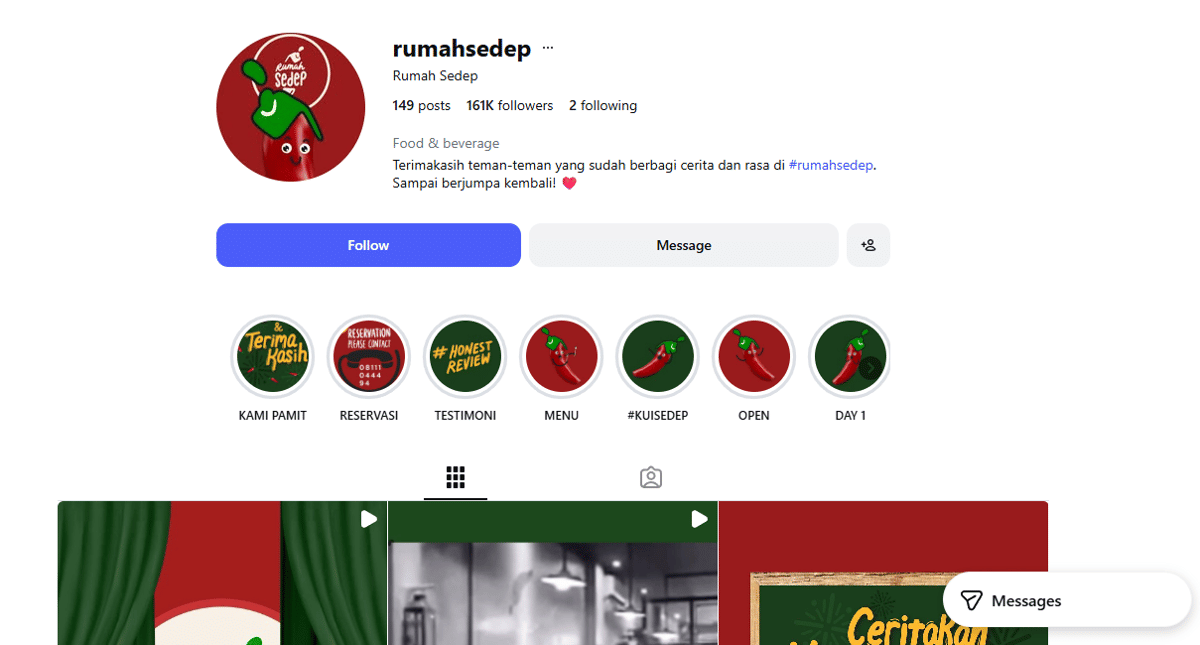Viewport: 1200px width, 645px height.
Task: Advance highlights with the next arrow chevron
Action: [x=871, y=368]
